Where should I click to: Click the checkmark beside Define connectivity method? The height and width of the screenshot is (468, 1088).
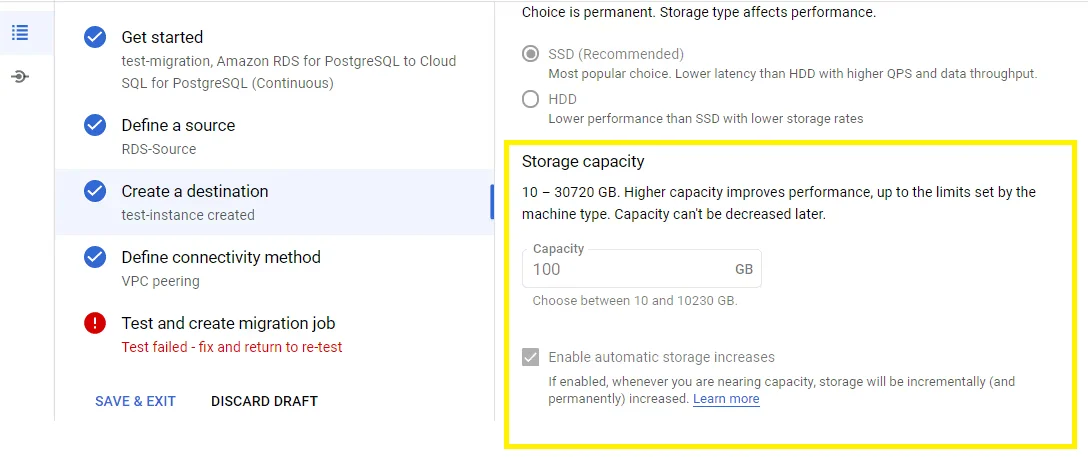pyautogui.click(x=95, y=258)
